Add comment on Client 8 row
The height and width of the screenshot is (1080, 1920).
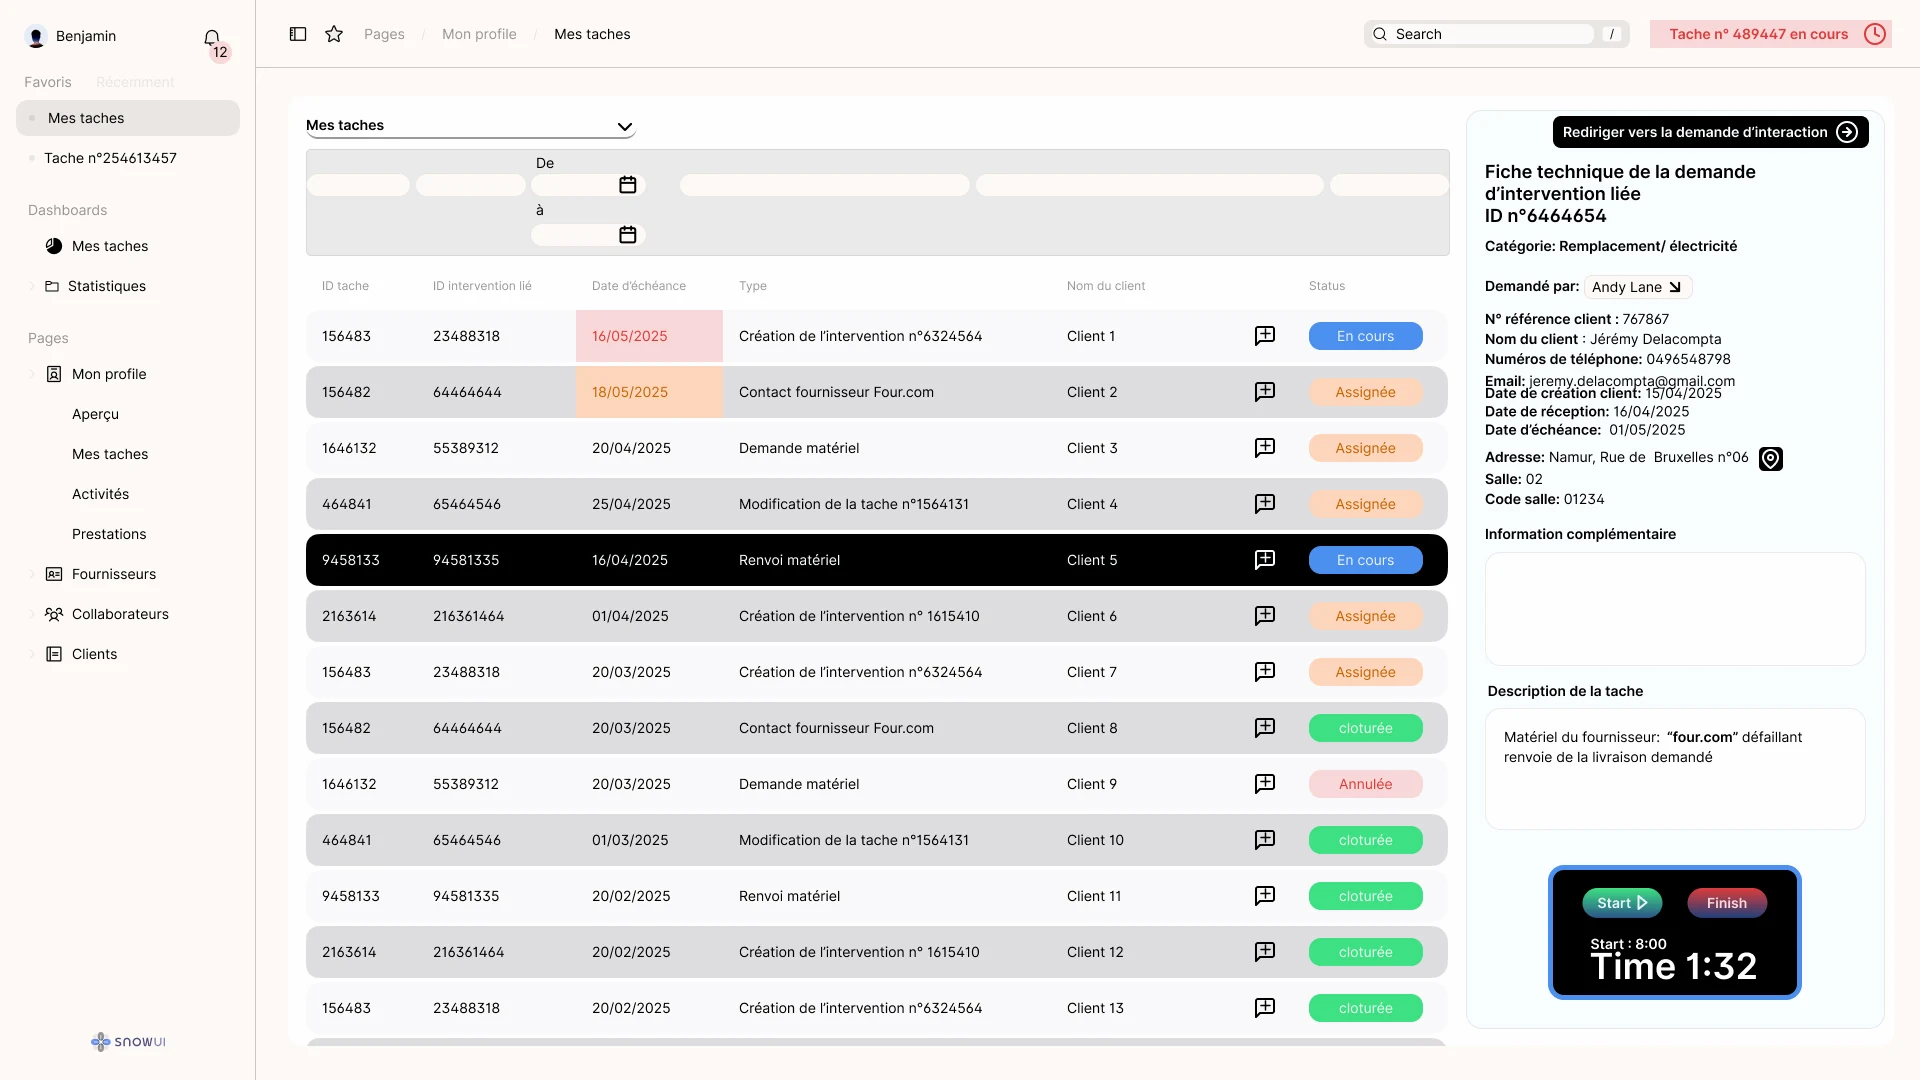click(x=1265, y=728)
